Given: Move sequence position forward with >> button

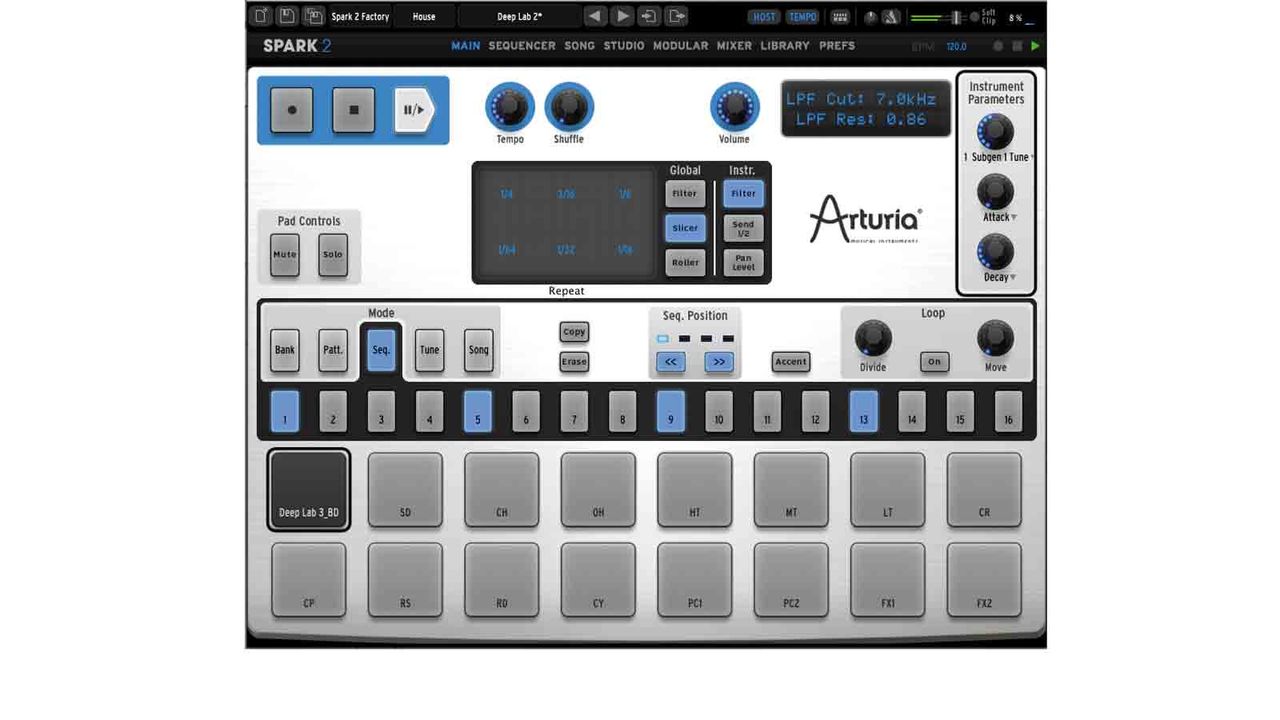Looking at the screenshot, I should pyautogui.click(x=719, y=362).
